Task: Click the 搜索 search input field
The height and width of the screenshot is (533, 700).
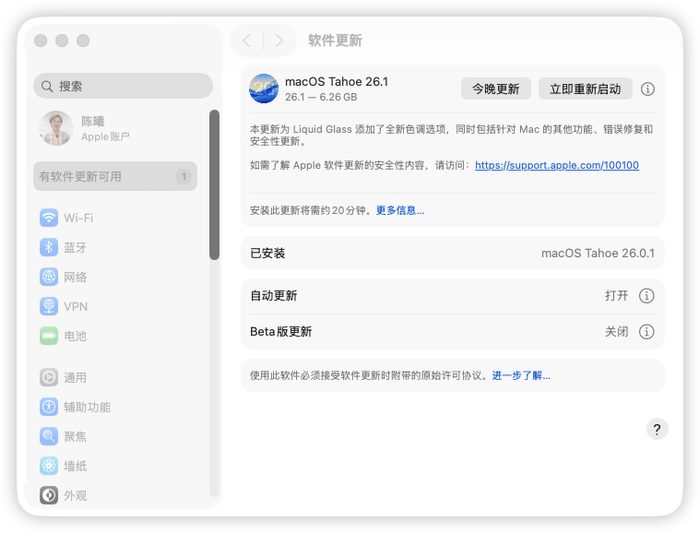Action: (123, 86)
